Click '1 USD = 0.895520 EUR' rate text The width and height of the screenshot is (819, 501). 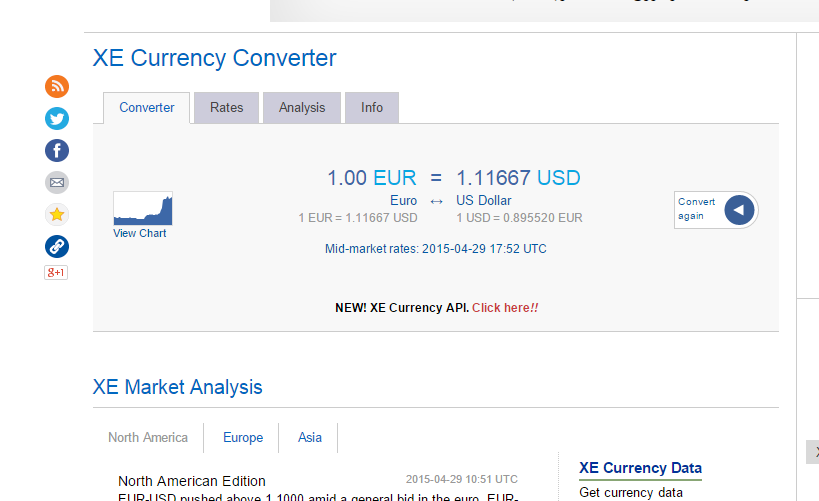pos(519,218)
